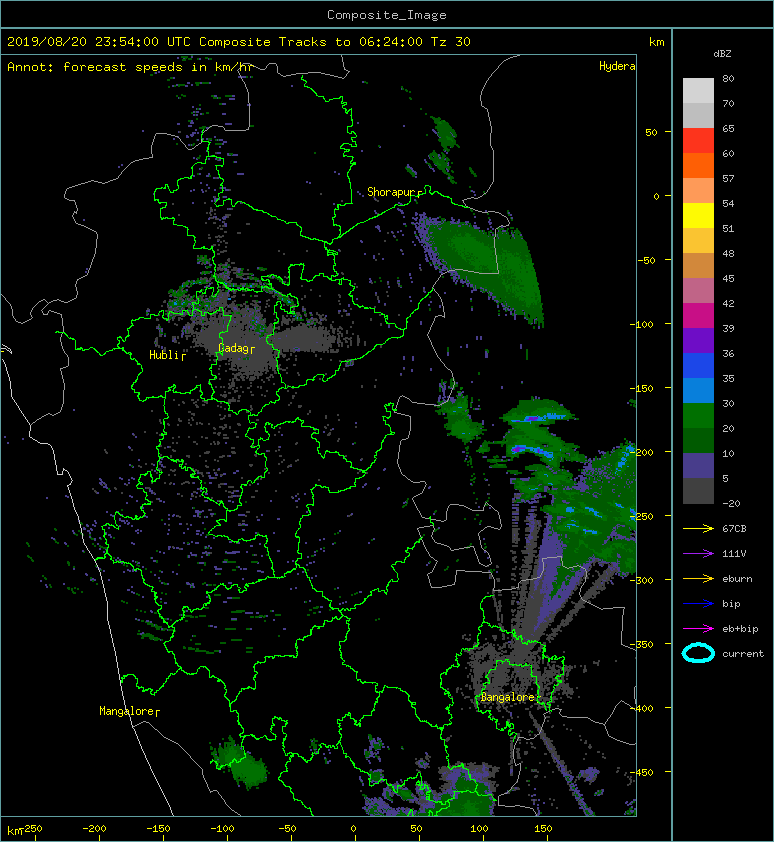Image resolution: width=774 pixels, height=842 pixels.
Task: Click the 'bip' legend label
Action: click(732, 604)
